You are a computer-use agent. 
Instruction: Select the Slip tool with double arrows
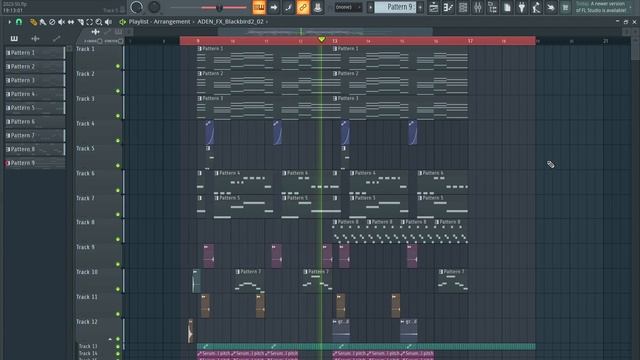click(x=71, y=22)
